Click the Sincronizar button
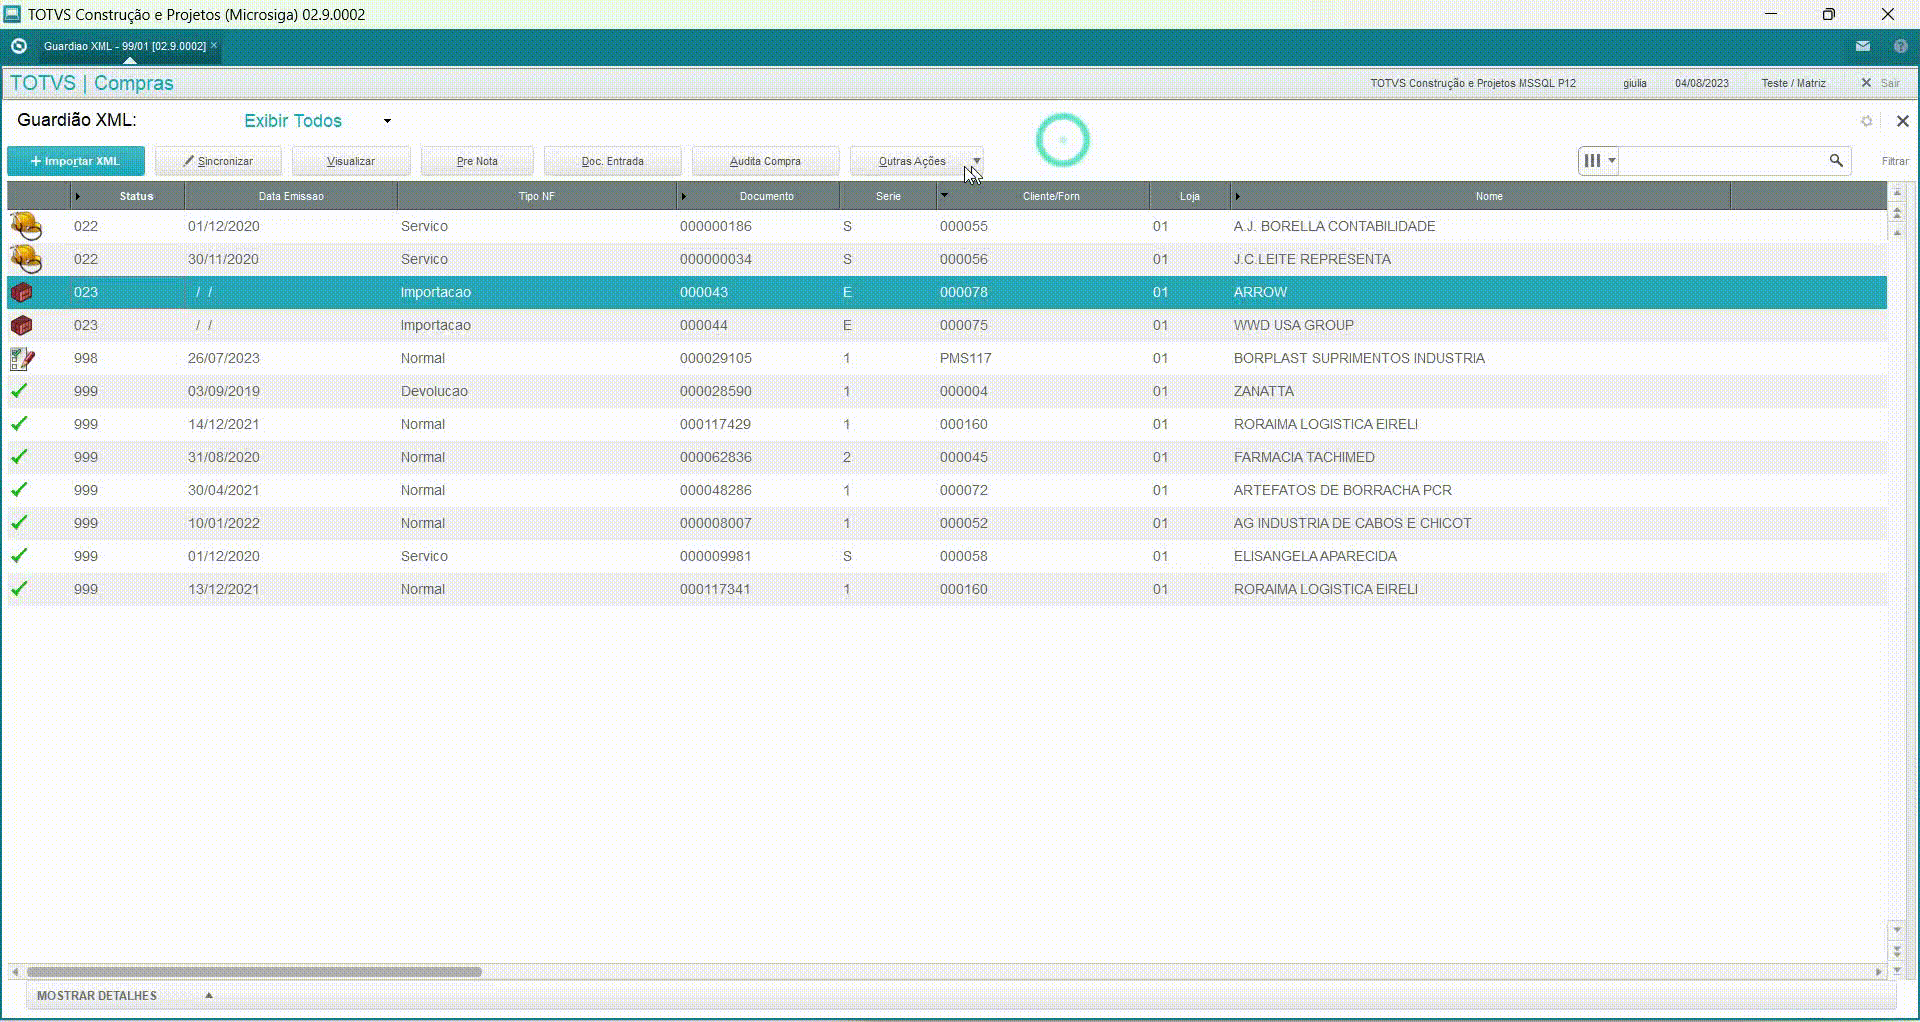This screenshot has height=1022, width=1920. point(218,161)
